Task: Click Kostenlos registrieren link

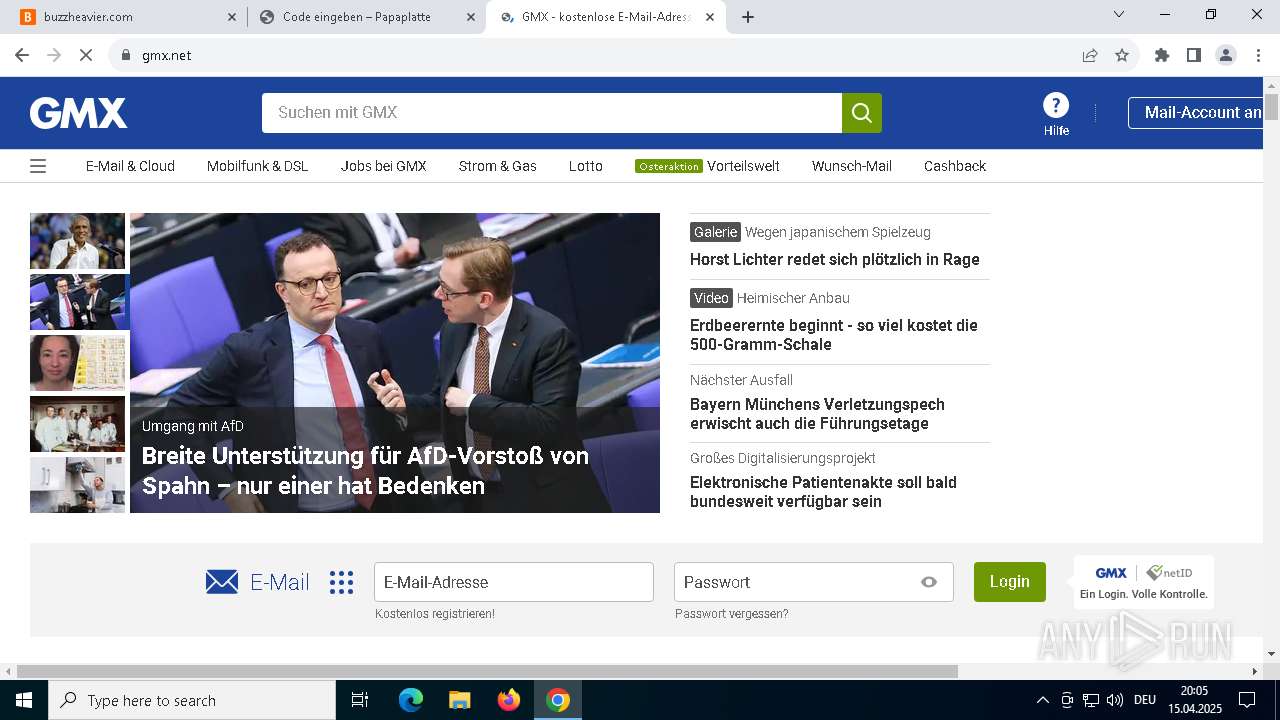Action: (435, 614)
